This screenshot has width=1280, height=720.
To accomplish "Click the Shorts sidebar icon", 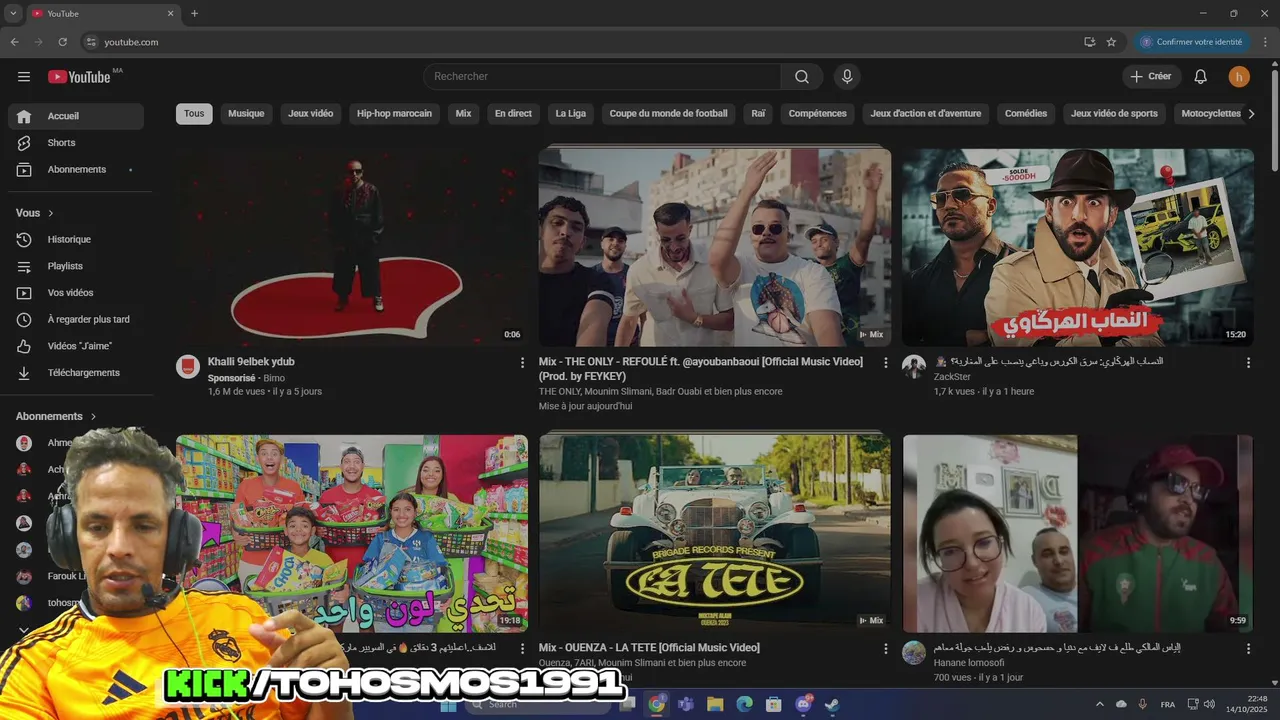I will click(x=24, y=143).
